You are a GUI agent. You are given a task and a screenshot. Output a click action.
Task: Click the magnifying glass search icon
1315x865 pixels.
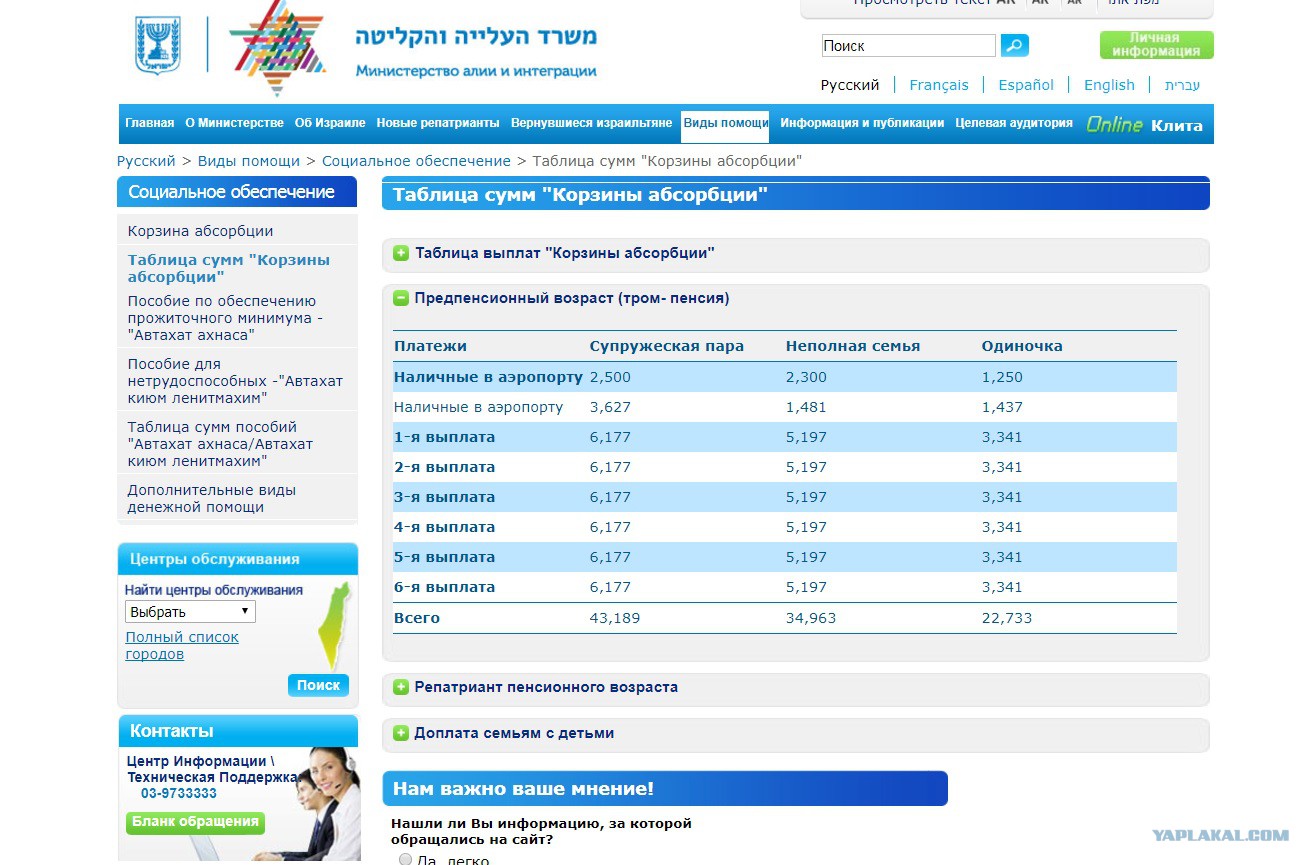(x=1014, y=45)
